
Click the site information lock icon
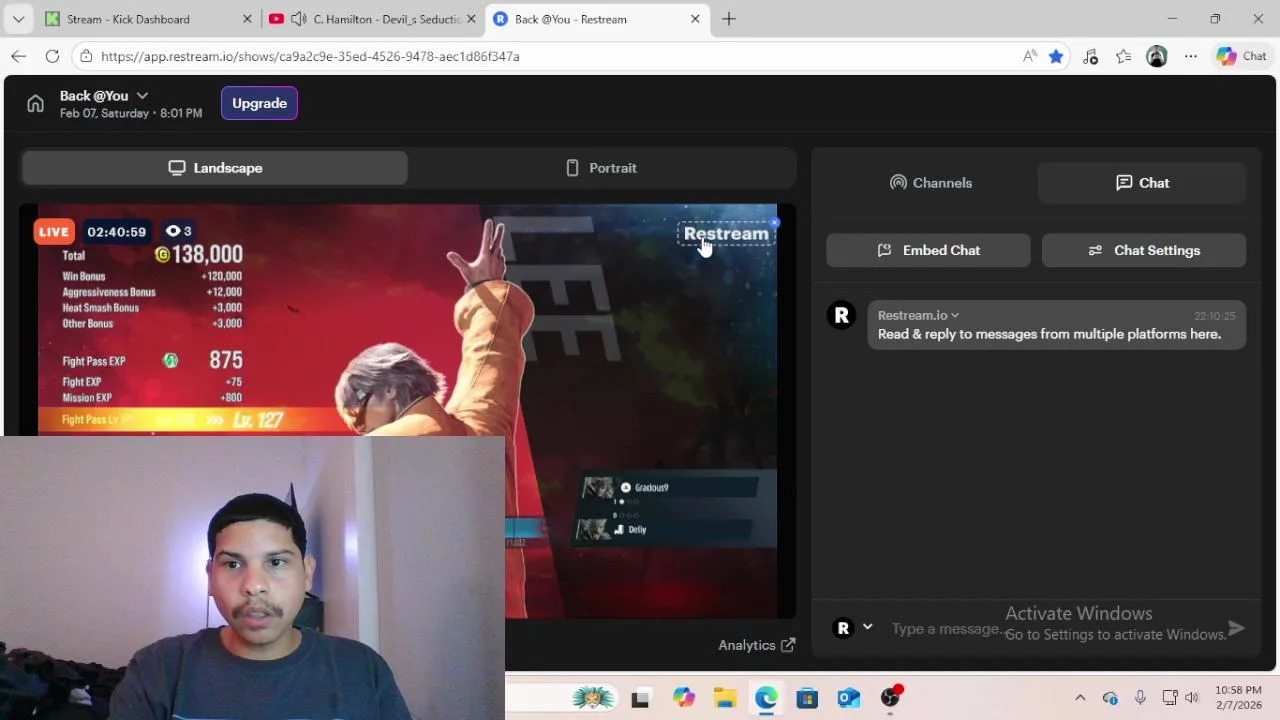pos(87,56)
